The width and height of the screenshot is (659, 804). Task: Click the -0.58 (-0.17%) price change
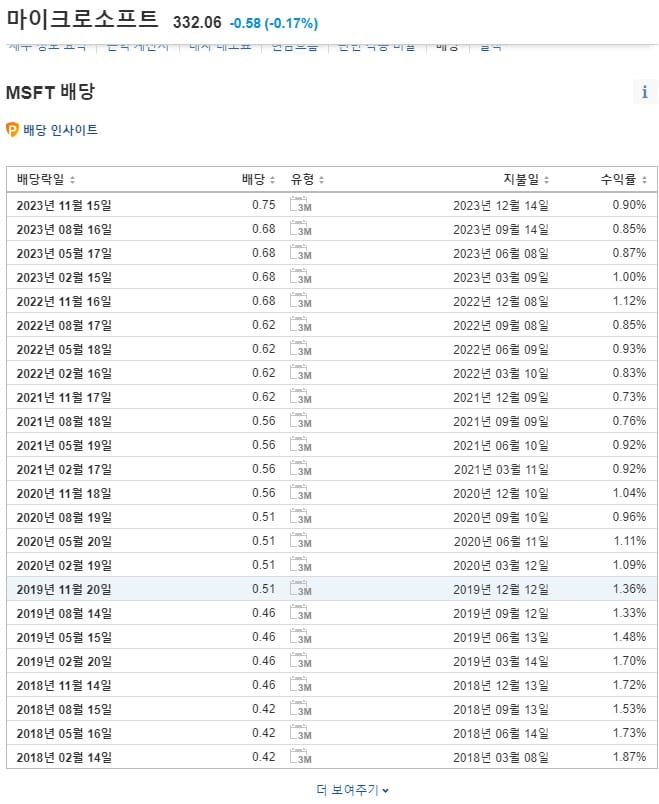[274, 23]
